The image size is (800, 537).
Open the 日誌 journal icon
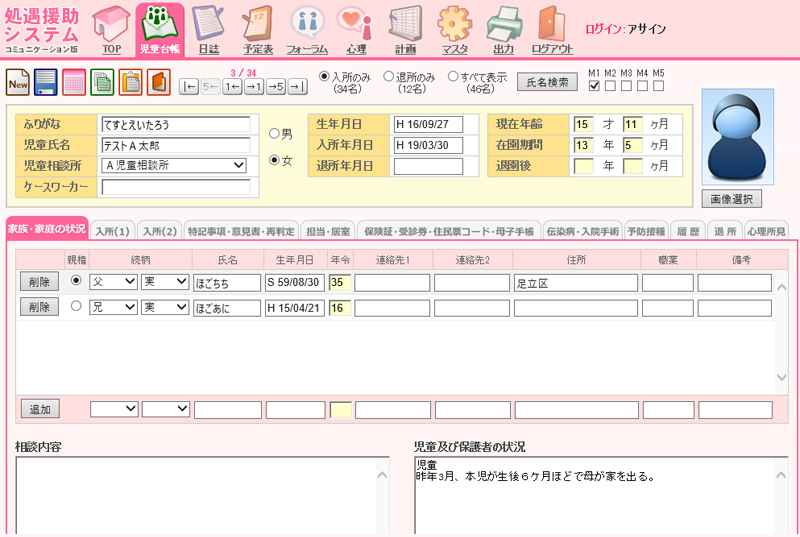pos(208,26)
